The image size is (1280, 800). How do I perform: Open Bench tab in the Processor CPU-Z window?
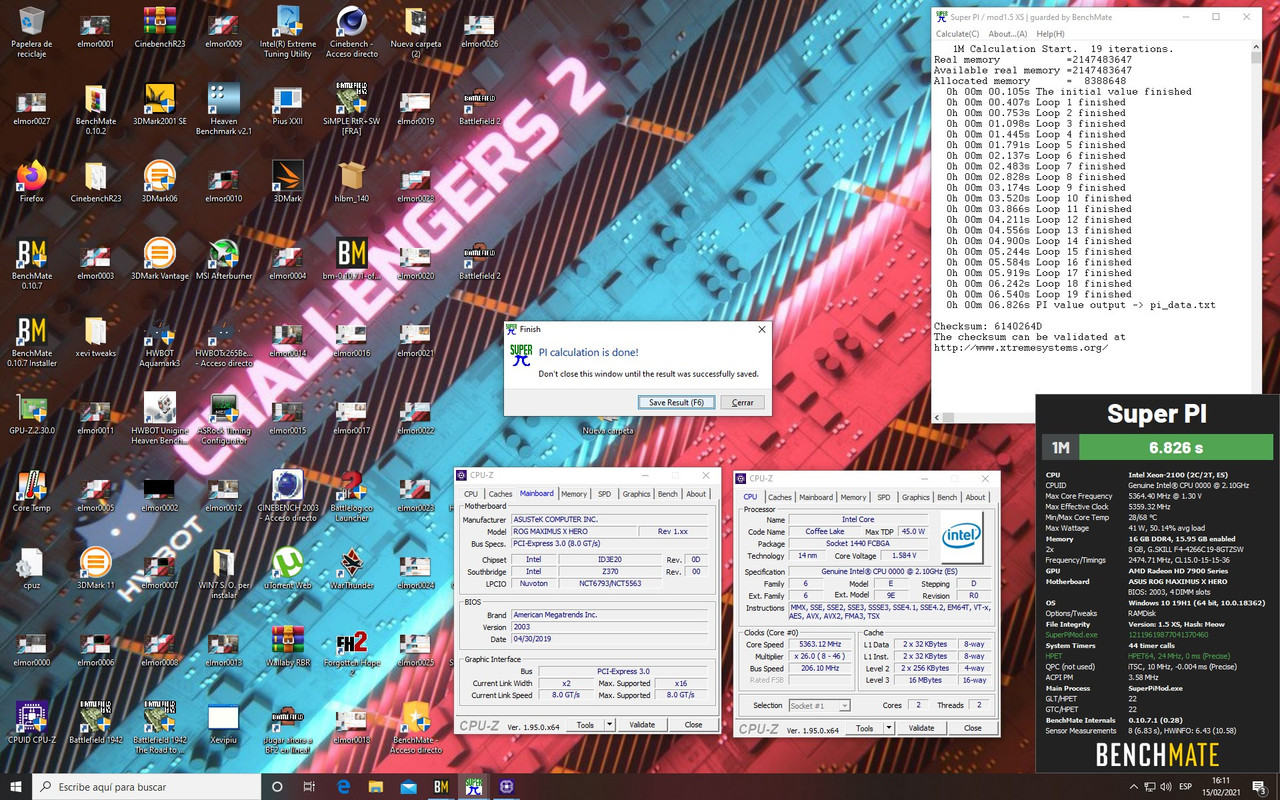pos(946,497)
